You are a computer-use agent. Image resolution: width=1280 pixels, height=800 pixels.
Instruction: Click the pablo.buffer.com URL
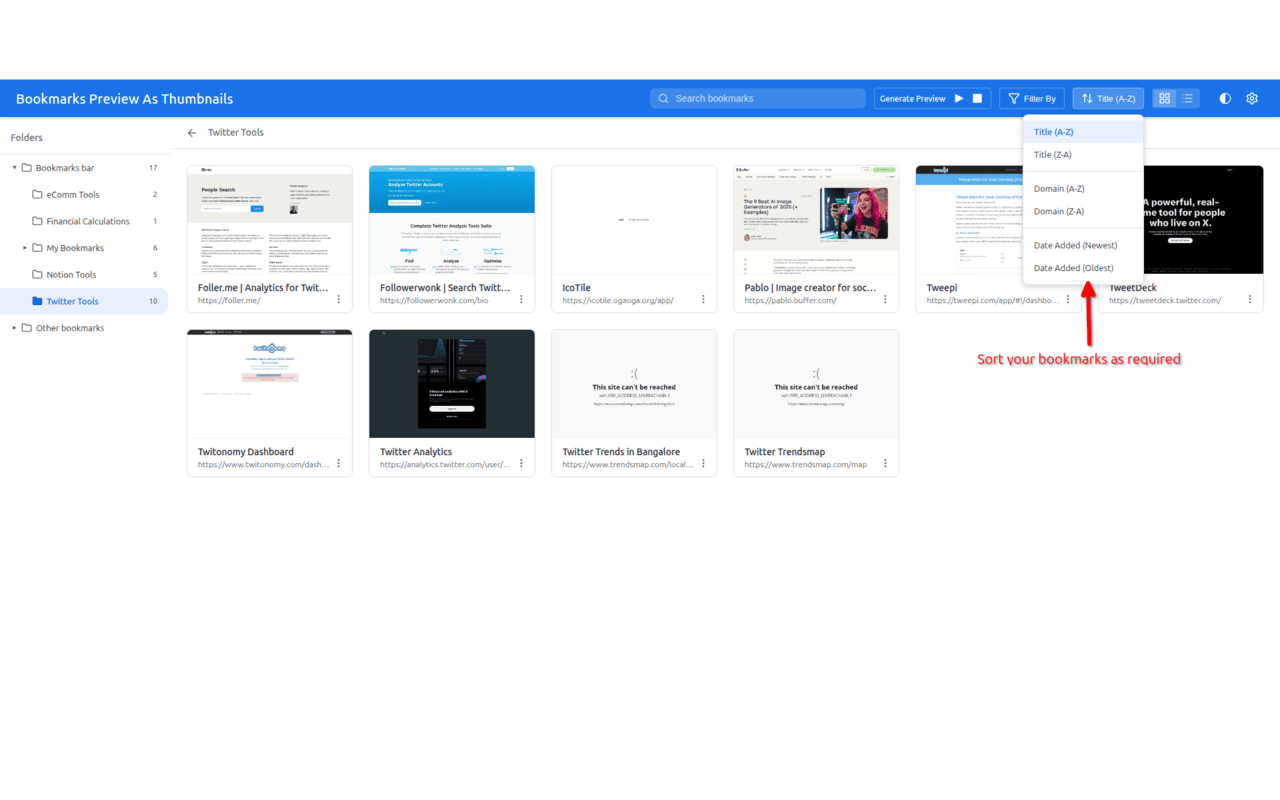tap(790, 300)
